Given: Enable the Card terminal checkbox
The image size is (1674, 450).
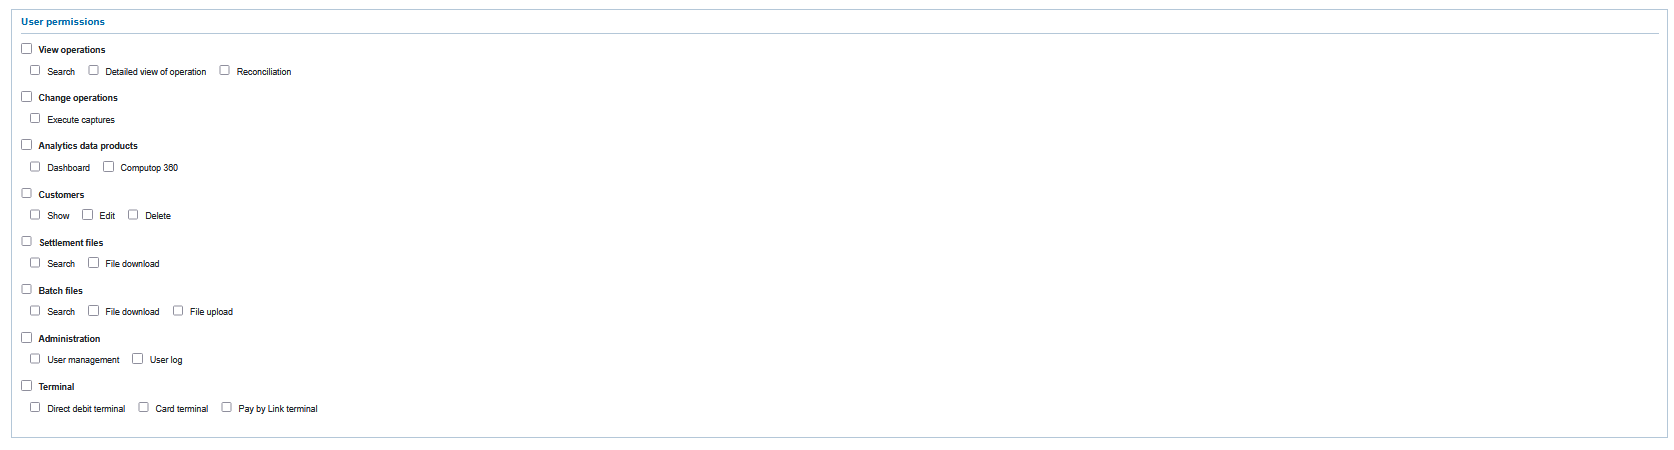Looking at the screenshot, I should 144,407.
